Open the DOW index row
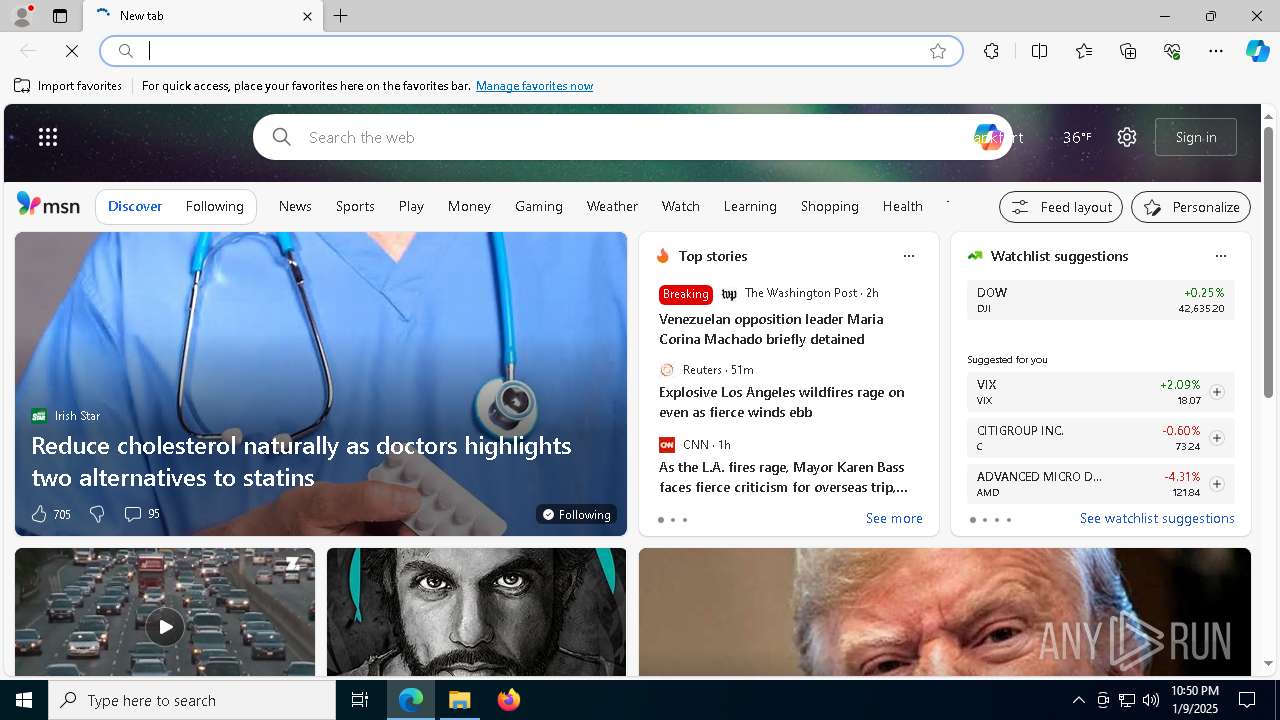1280x720 pixels. point(1100,300)
